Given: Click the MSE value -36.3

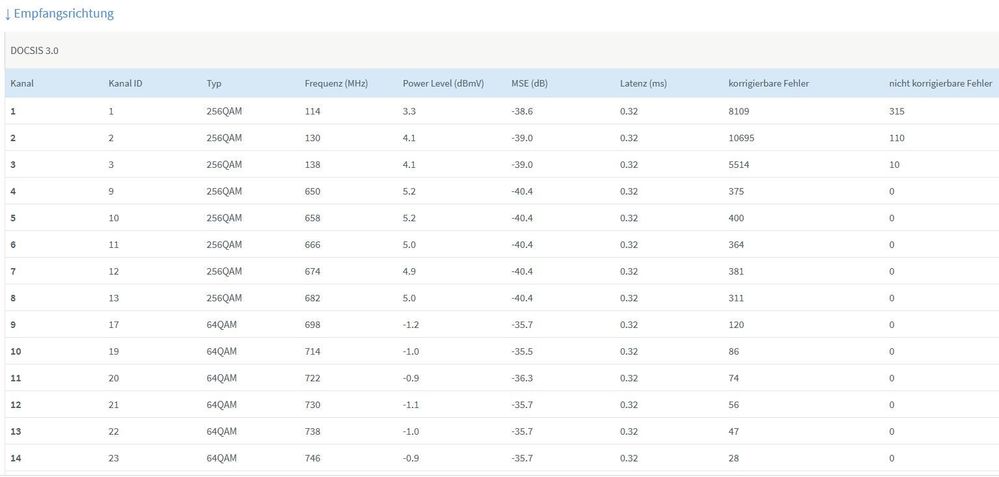Looking at the screenshot, I should pyautogui.click(x=523, y=378).
